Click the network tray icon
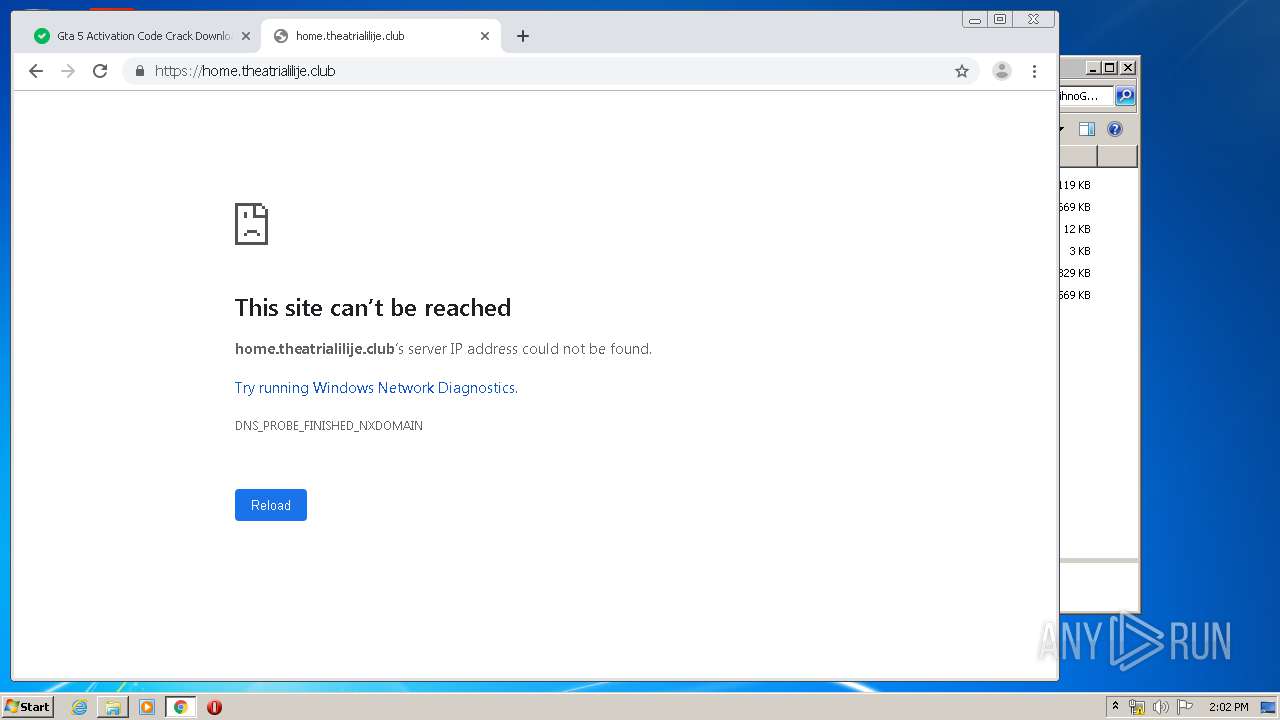This screenshot has width=1280, height=720. 1137,707
